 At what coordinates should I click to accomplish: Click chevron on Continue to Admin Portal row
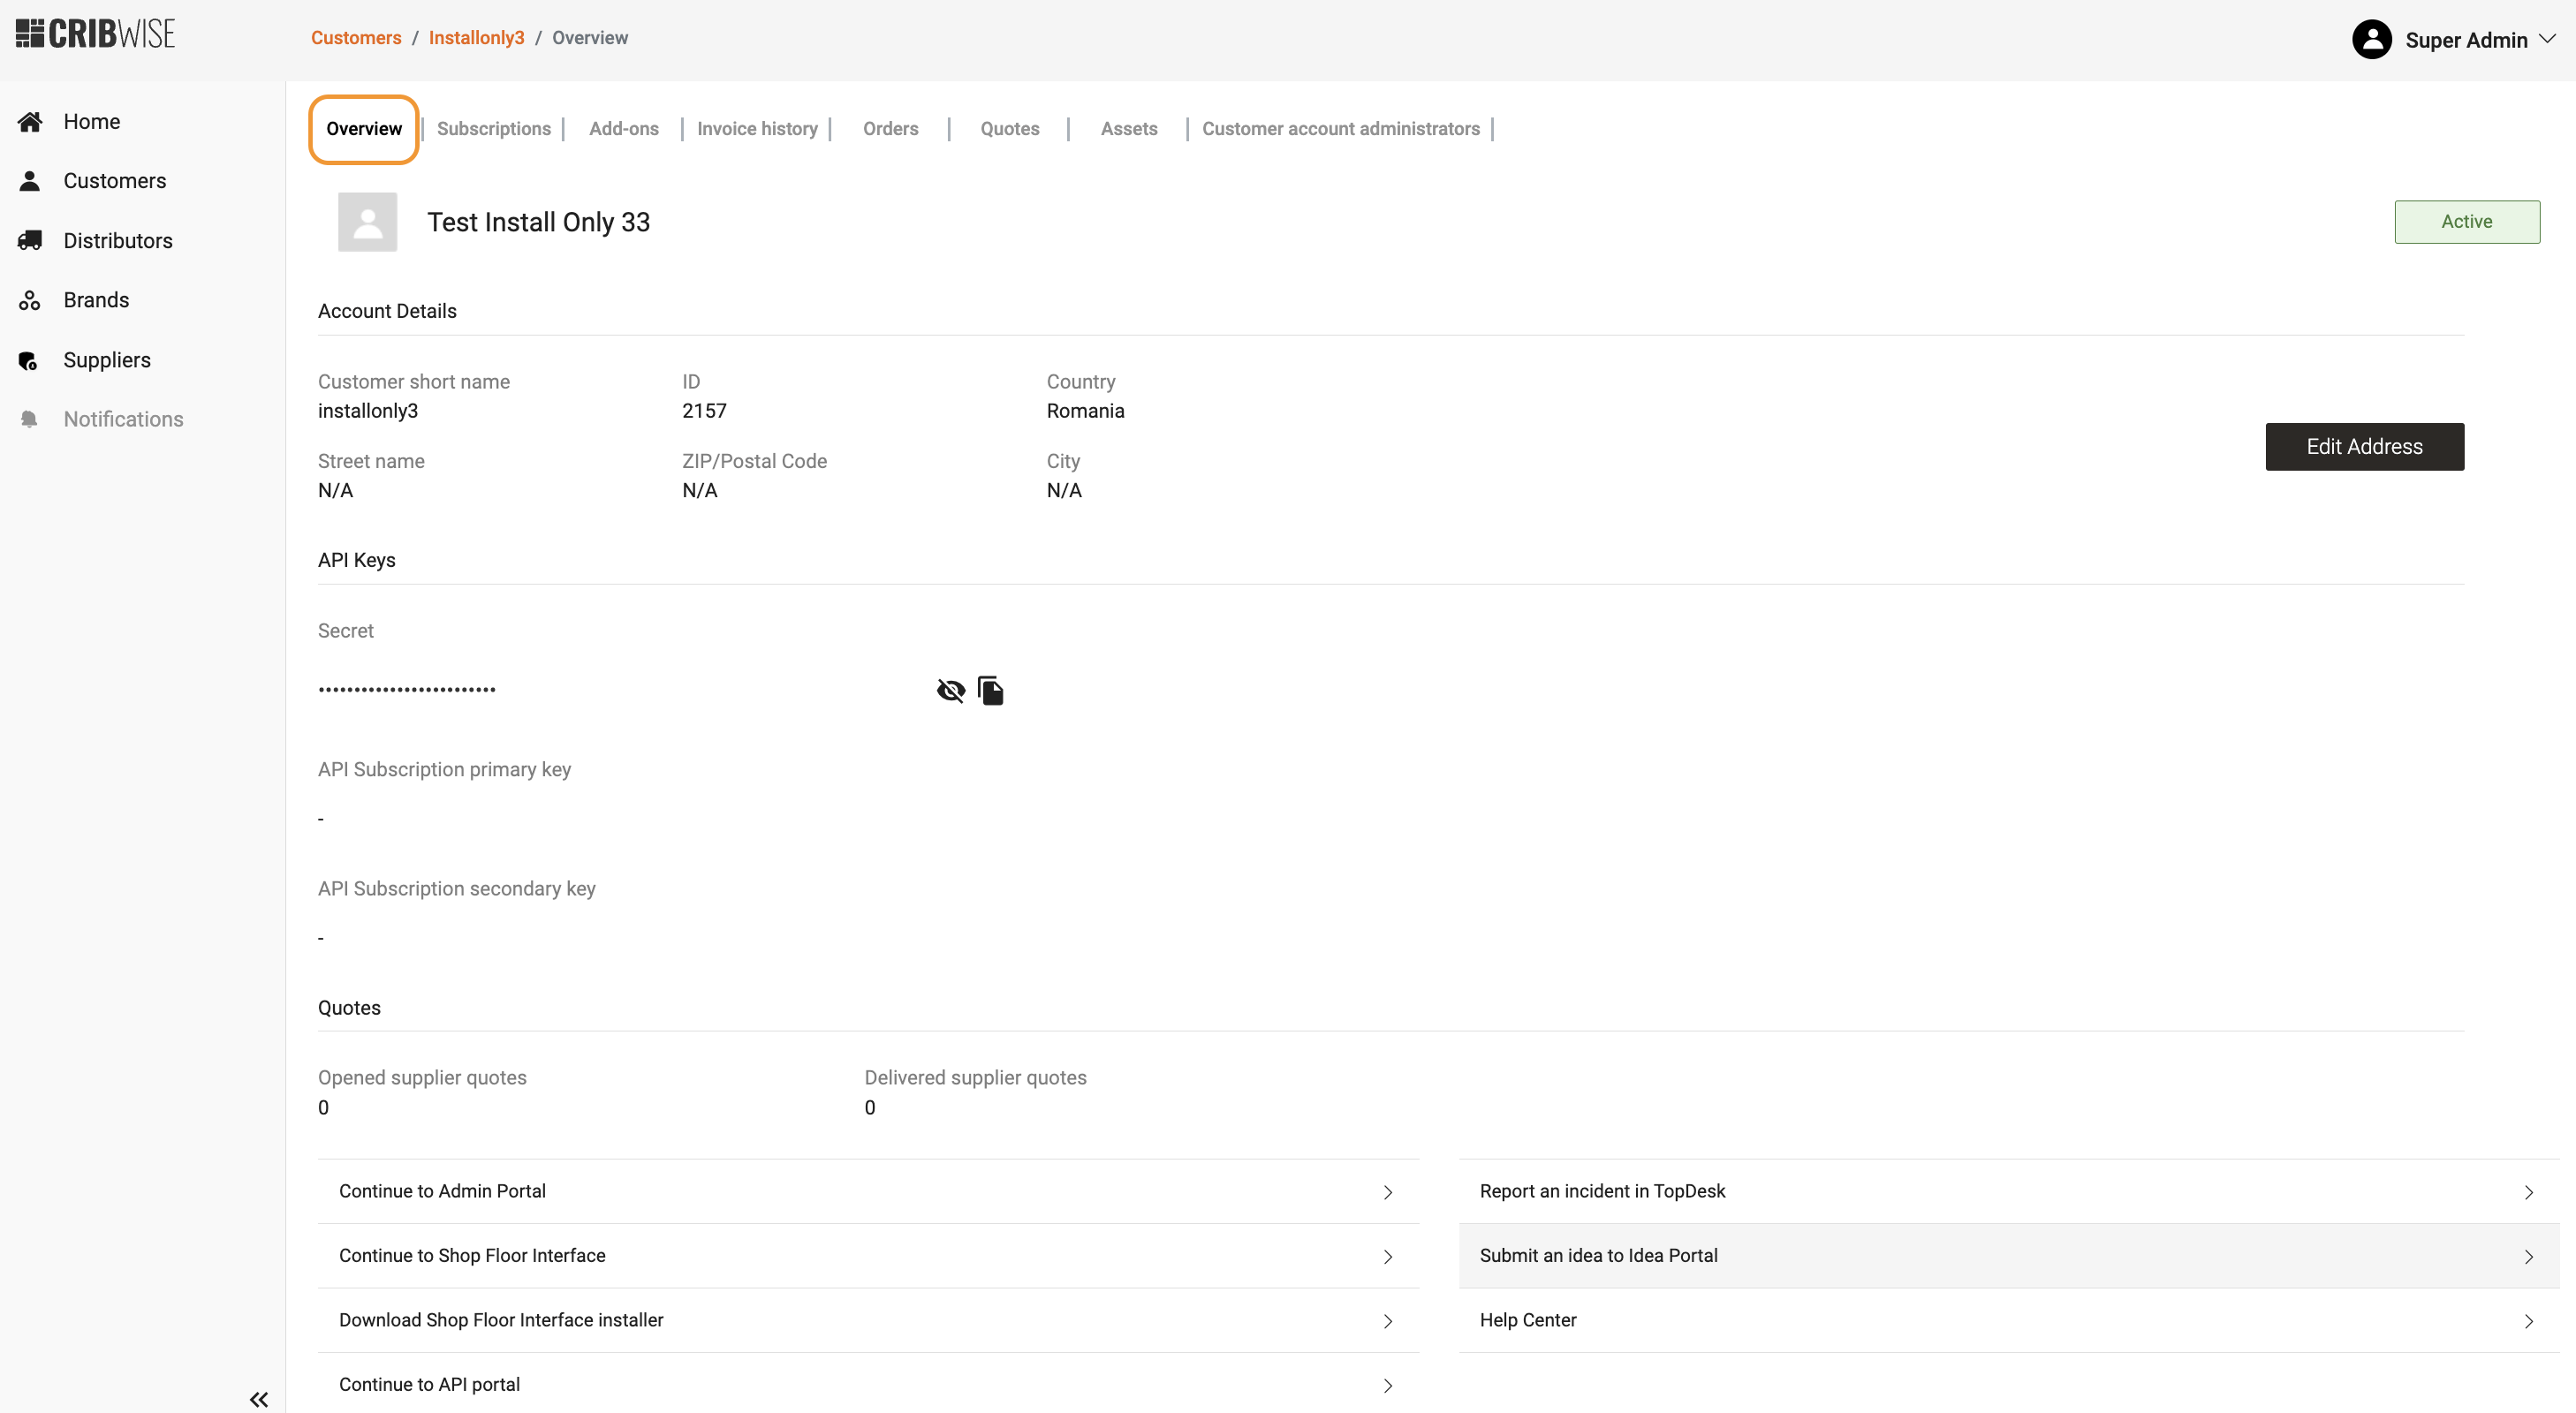coord(1388,1192)
